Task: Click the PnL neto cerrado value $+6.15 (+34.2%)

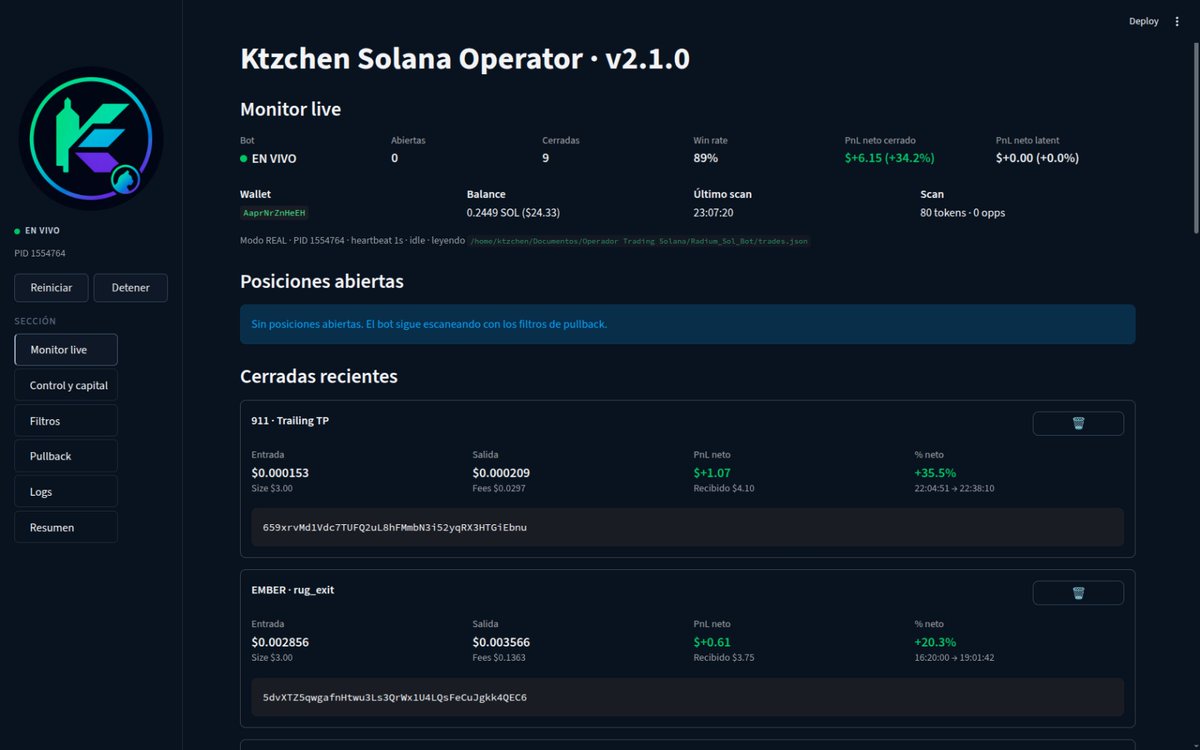Action: coord(889,158)
